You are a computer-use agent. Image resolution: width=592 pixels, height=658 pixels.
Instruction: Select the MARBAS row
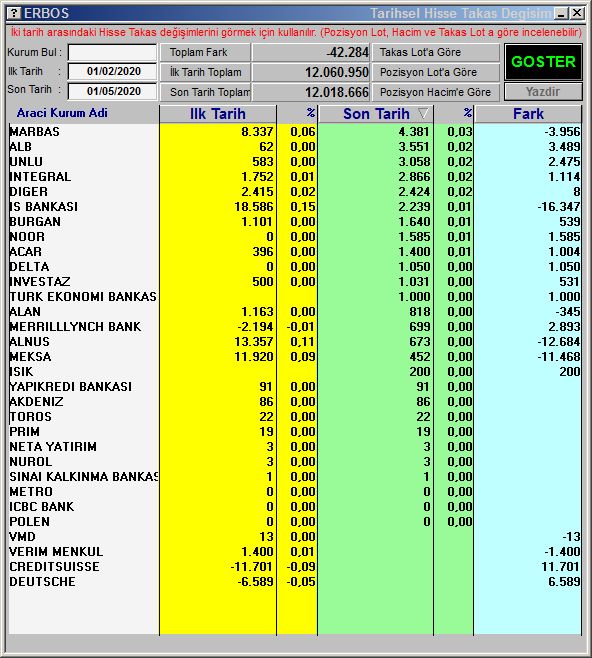(x=295, y=132)
